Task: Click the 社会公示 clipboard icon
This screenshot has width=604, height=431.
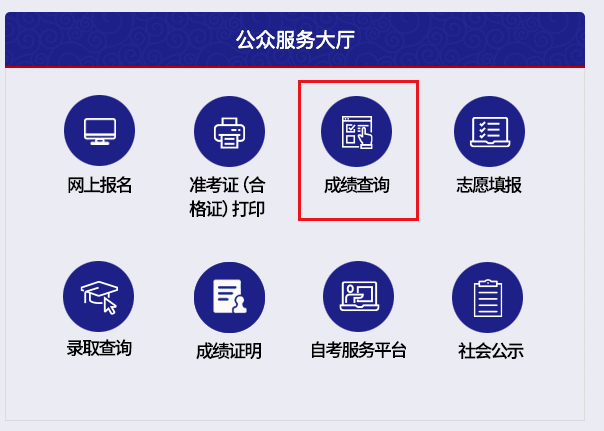Action: (487, 297)
